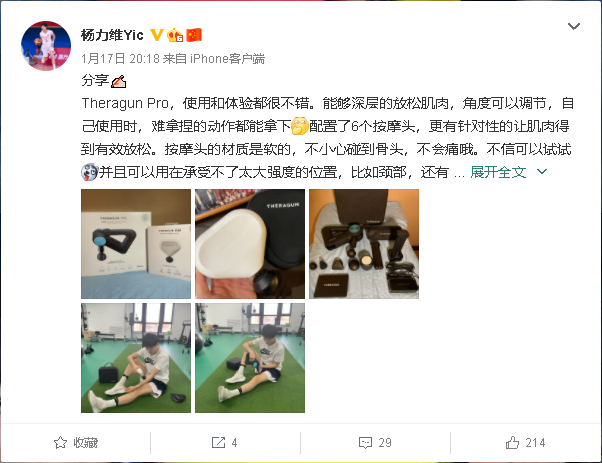Click the iPhone客户端 source link
The width and height of the screenshot is (602, 463).
[227, 59]
